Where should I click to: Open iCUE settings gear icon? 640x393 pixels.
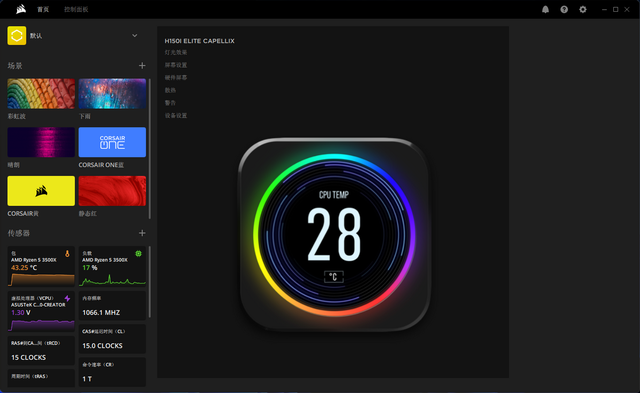pos(583,9)
